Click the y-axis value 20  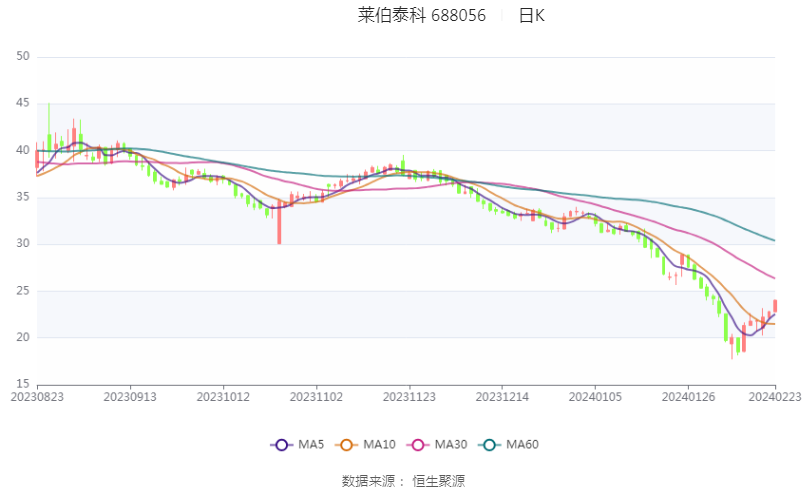(x=23, y=338)
